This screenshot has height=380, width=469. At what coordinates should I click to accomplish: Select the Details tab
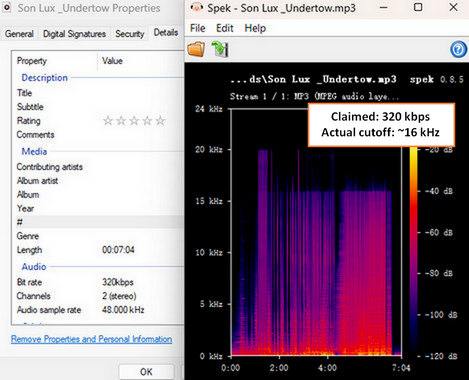166,32
